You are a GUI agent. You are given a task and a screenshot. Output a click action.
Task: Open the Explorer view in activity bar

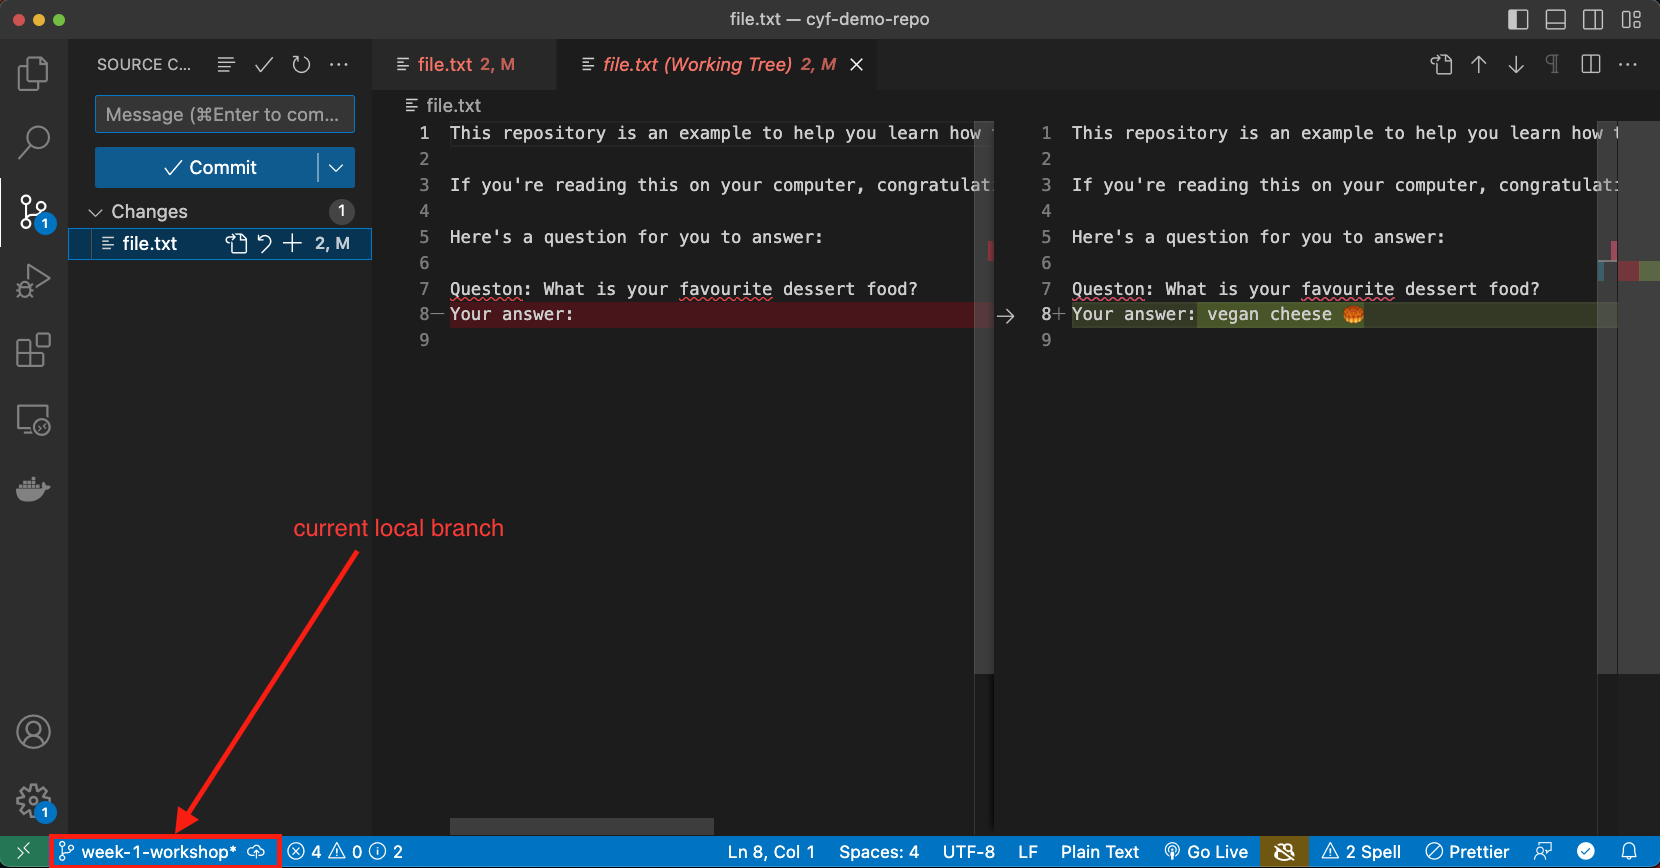pos(33,73)
